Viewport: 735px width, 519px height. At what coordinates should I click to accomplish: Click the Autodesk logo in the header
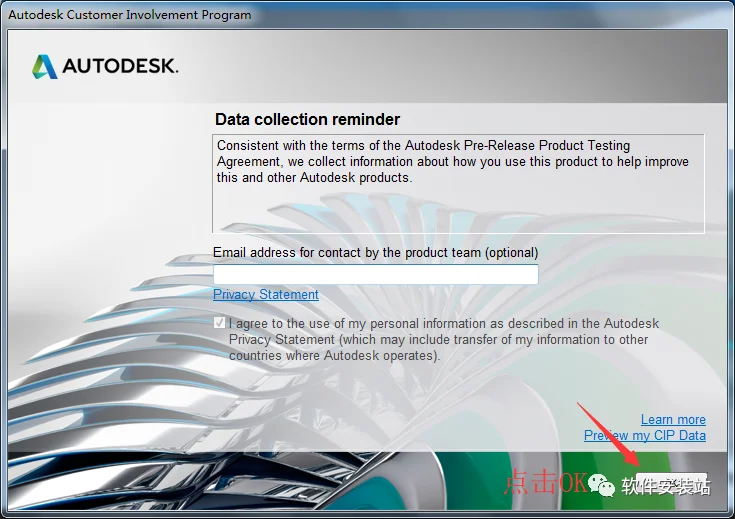(x=105, y=66)
